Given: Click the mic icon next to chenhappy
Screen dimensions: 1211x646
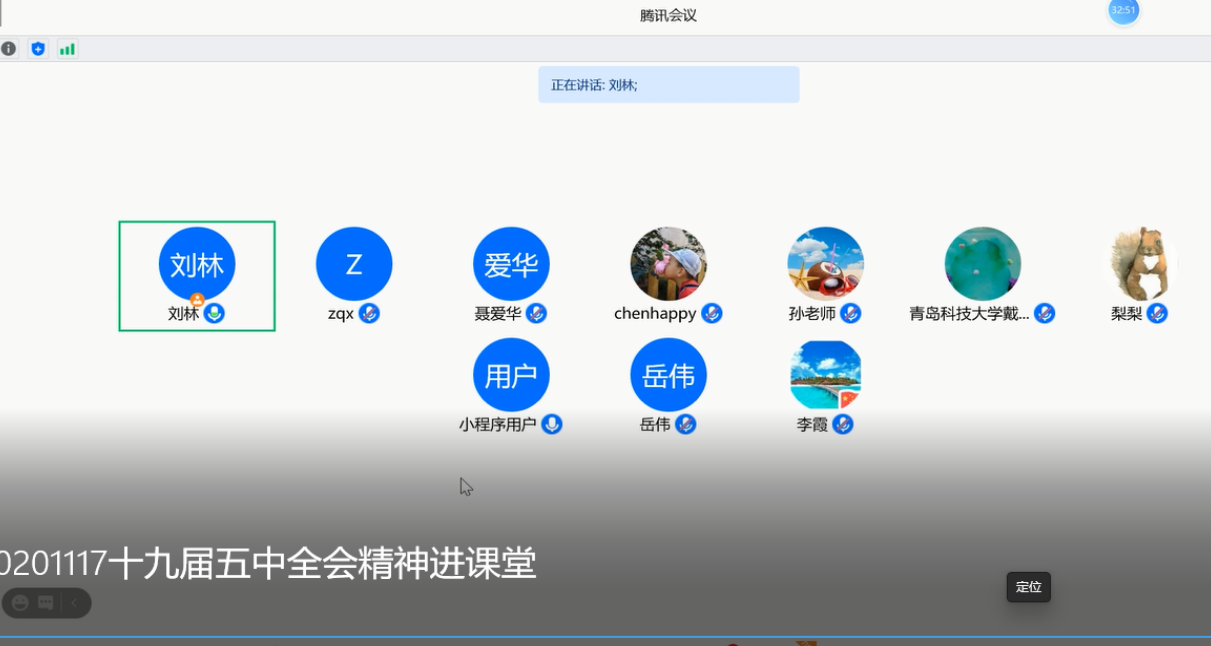Looking at the screenshot, I should (x=711, y=313).
